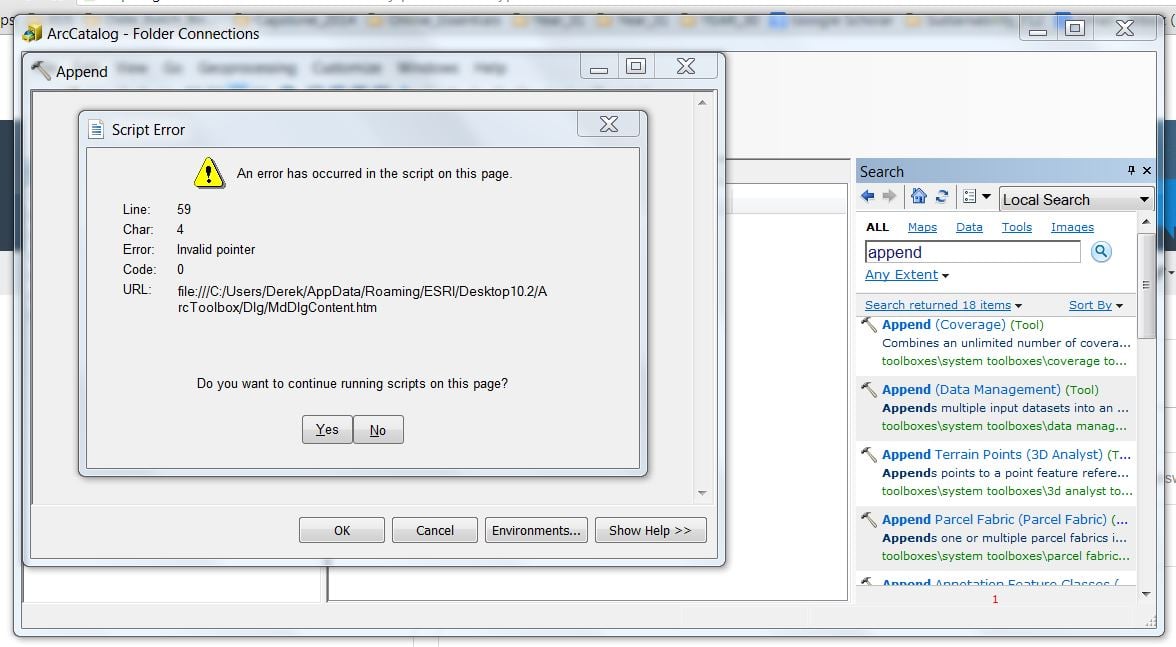This screenshot has width=1176, height=647.
Task: Expand Search returned 18 items menu
Action: point(943,305)
